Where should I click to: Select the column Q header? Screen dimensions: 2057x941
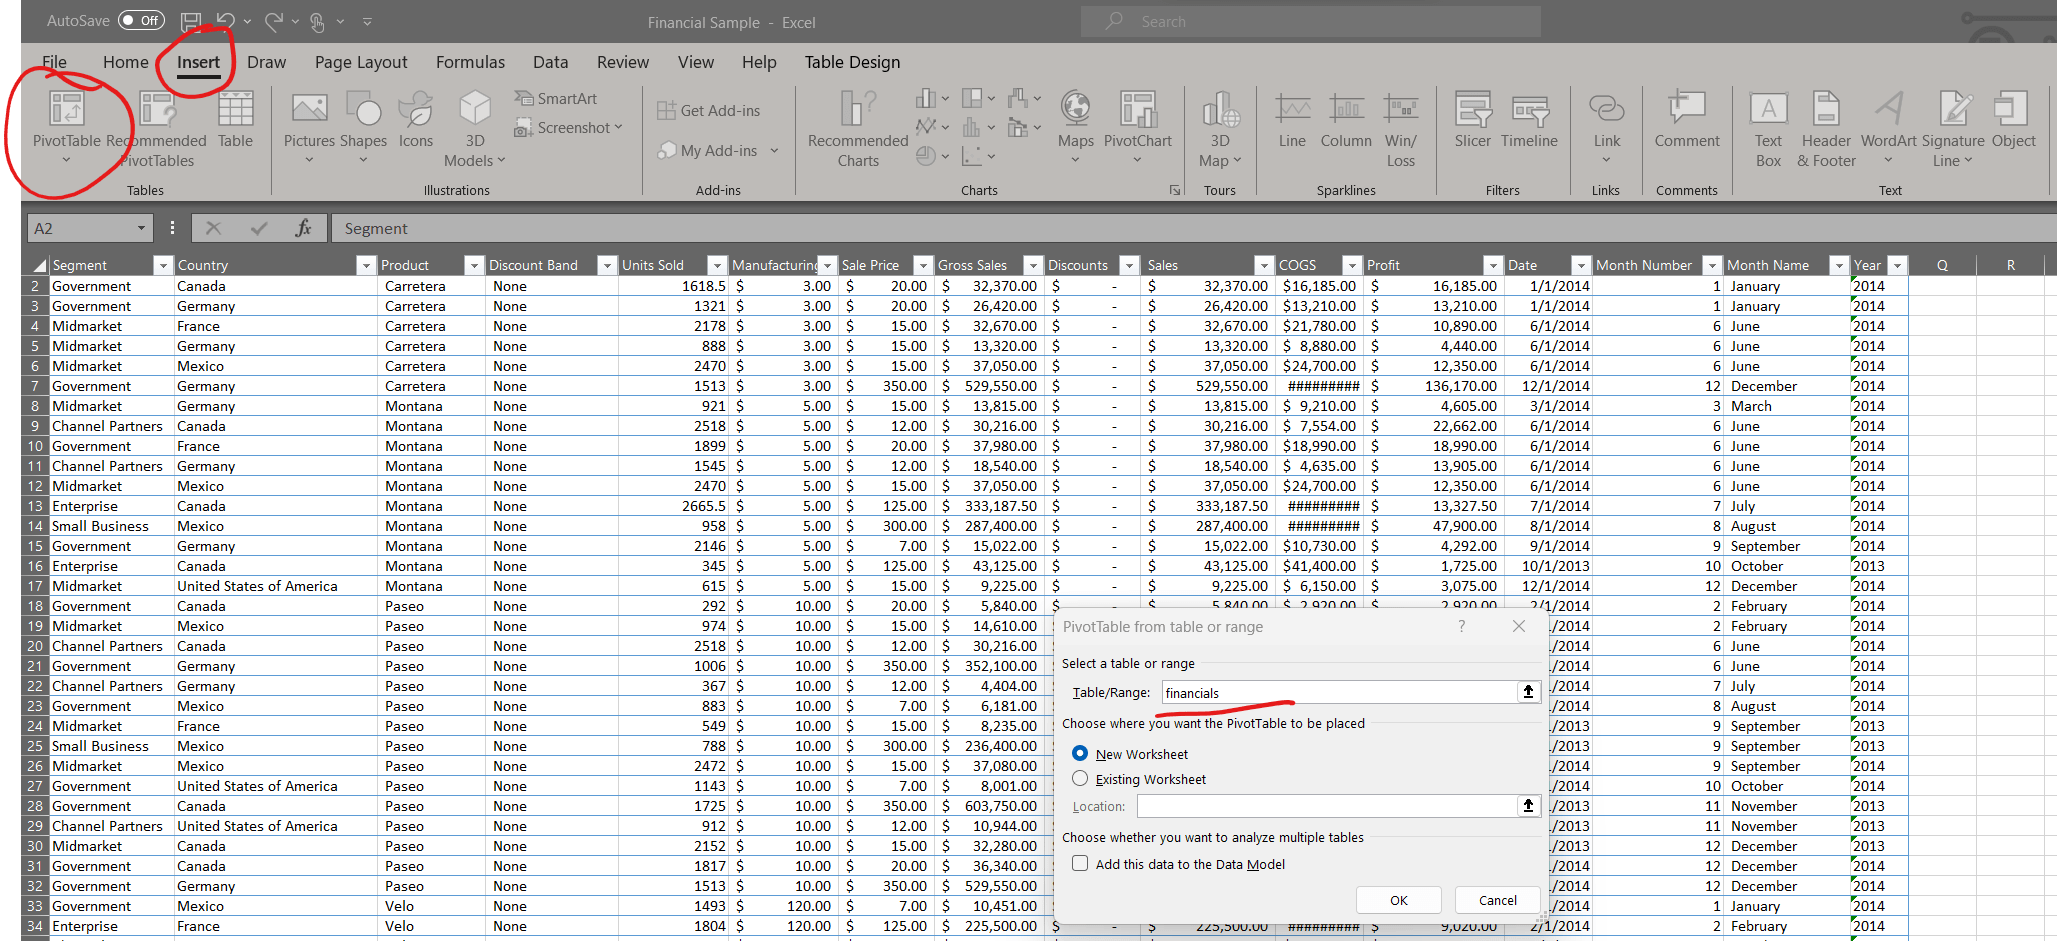coord(1942,265)
